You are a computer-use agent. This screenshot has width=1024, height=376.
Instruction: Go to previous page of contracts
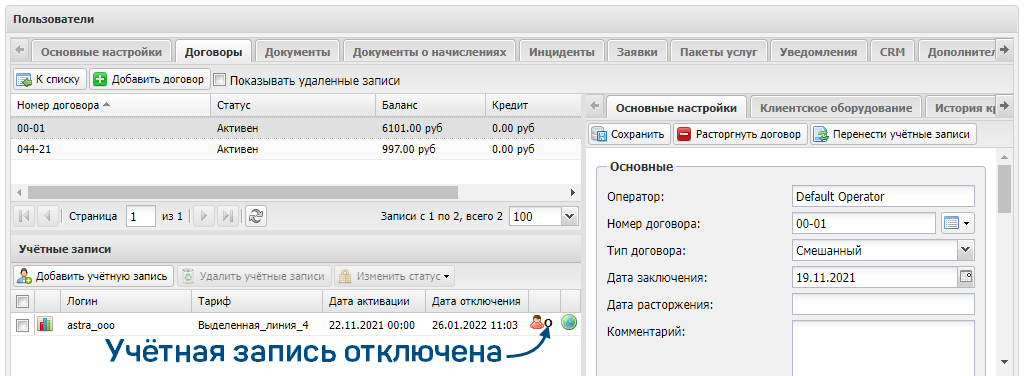47,216
